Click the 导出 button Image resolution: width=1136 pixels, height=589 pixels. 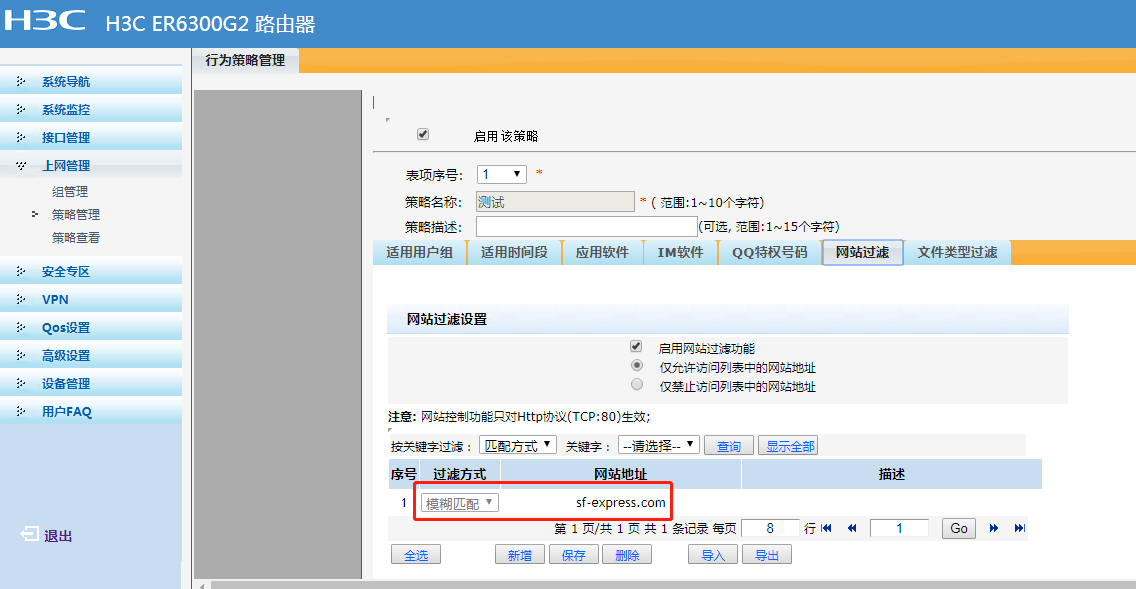(767, 555)
